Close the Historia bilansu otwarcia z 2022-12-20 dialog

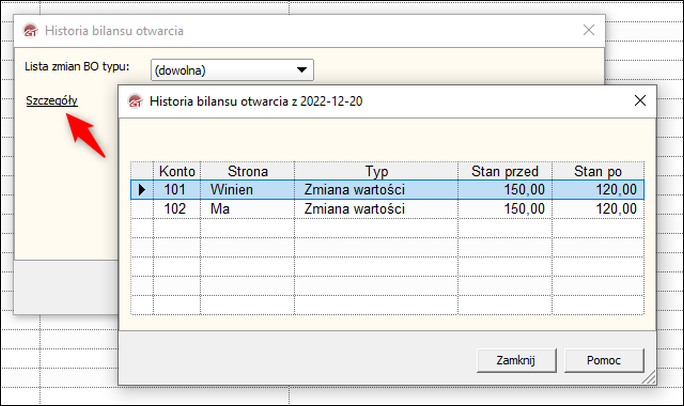pos(640,101)
